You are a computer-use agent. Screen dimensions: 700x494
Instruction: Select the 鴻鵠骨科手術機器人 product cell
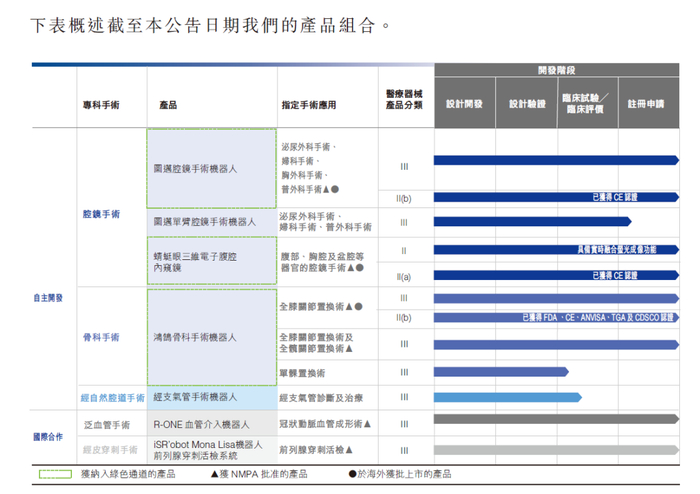(212, 337)
